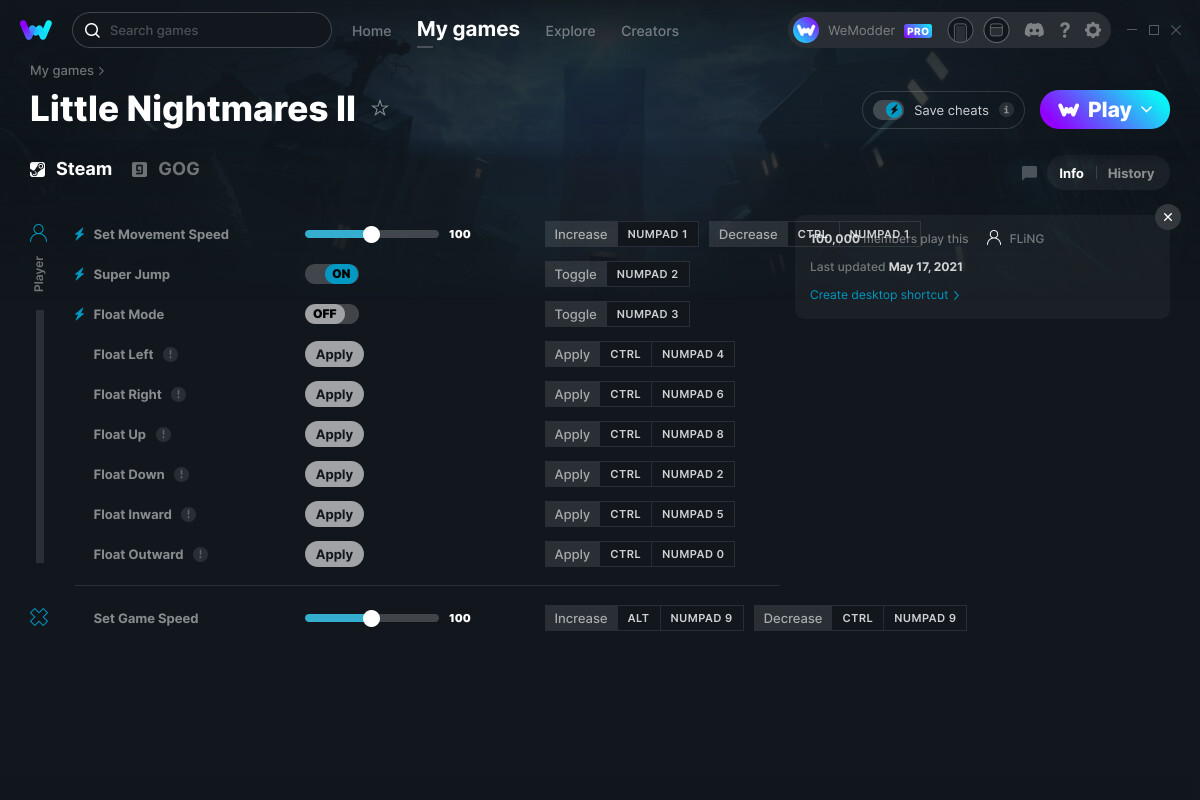Apply the Float Left cheat
The image size is (1200, 800).
coord(334,354)
